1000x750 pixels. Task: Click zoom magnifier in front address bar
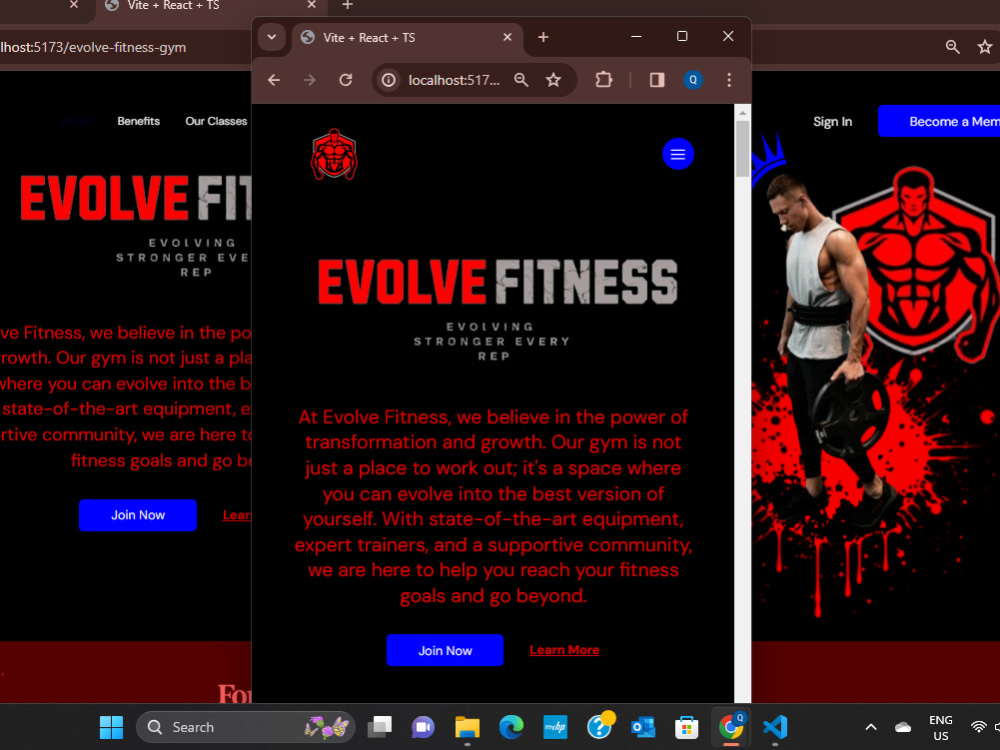521,80
